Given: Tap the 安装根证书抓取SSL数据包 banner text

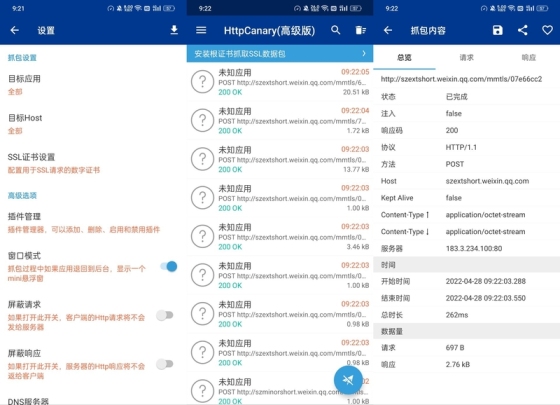Looking at the screenshot, I should coord(240,54).
